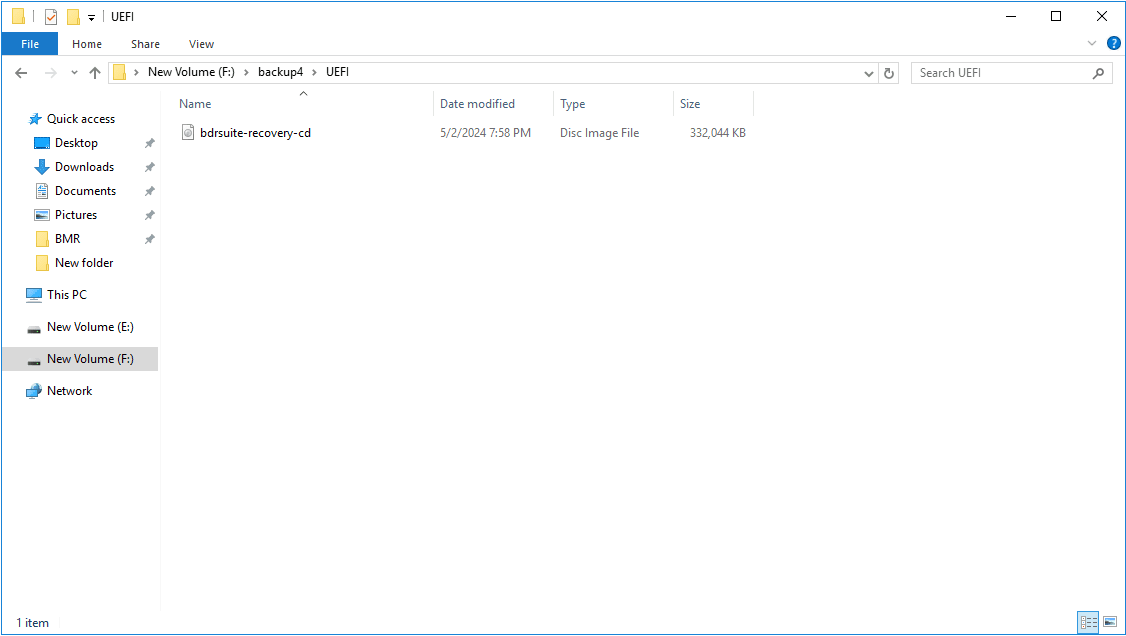Select Quick access in navigation pane
Screen dimensions: 1126x636
point(80,119)
